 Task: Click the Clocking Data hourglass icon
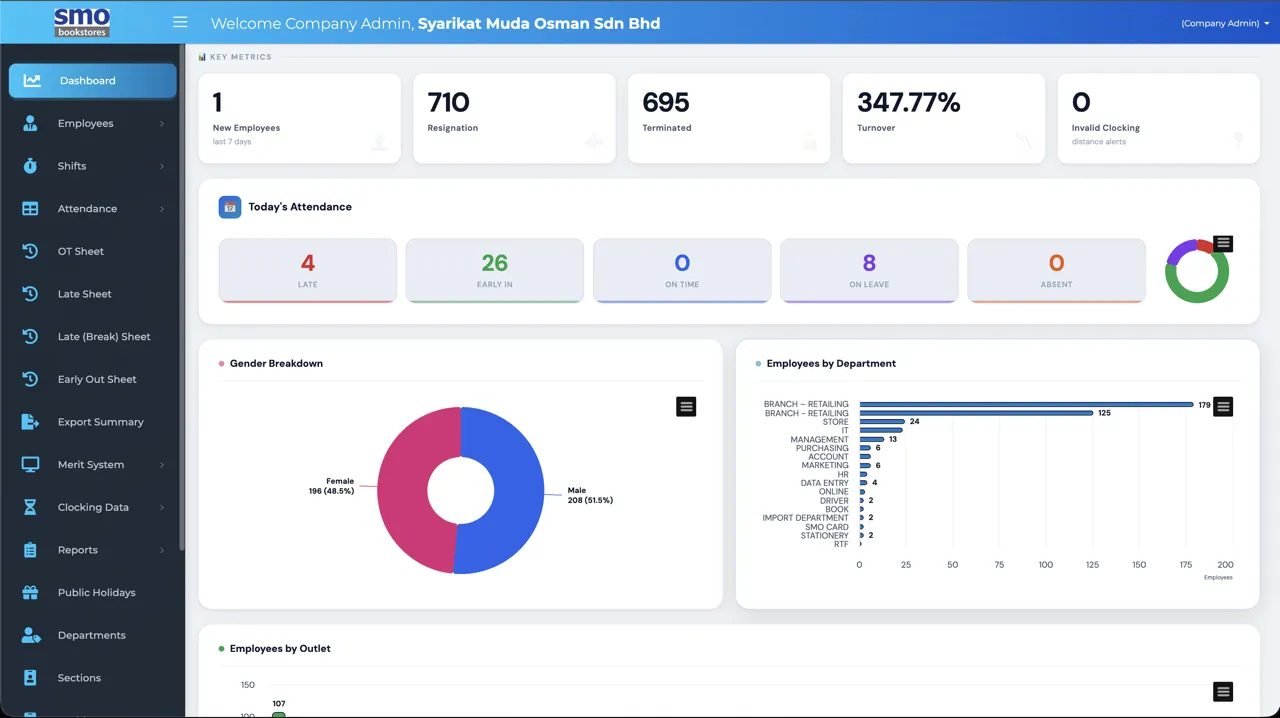[x=30, y=507]
